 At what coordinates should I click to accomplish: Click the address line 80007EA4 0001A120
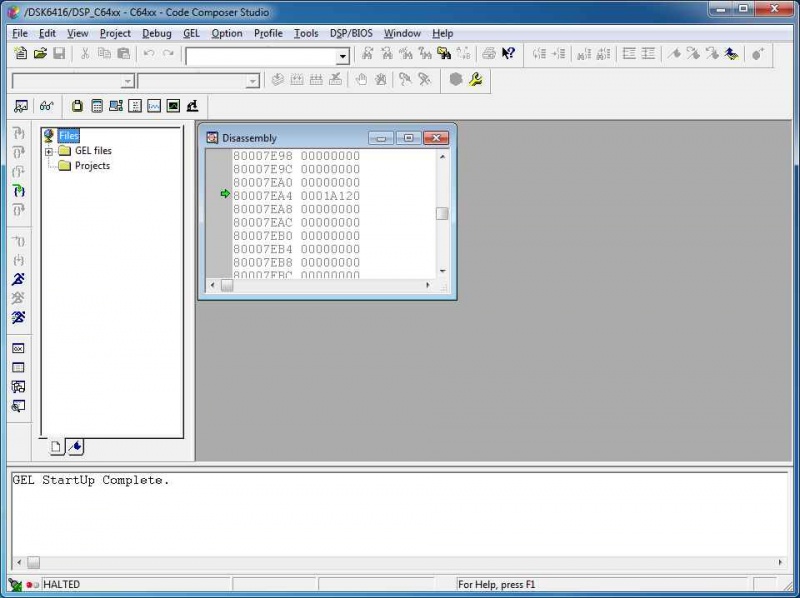click(x=296, y=196)
